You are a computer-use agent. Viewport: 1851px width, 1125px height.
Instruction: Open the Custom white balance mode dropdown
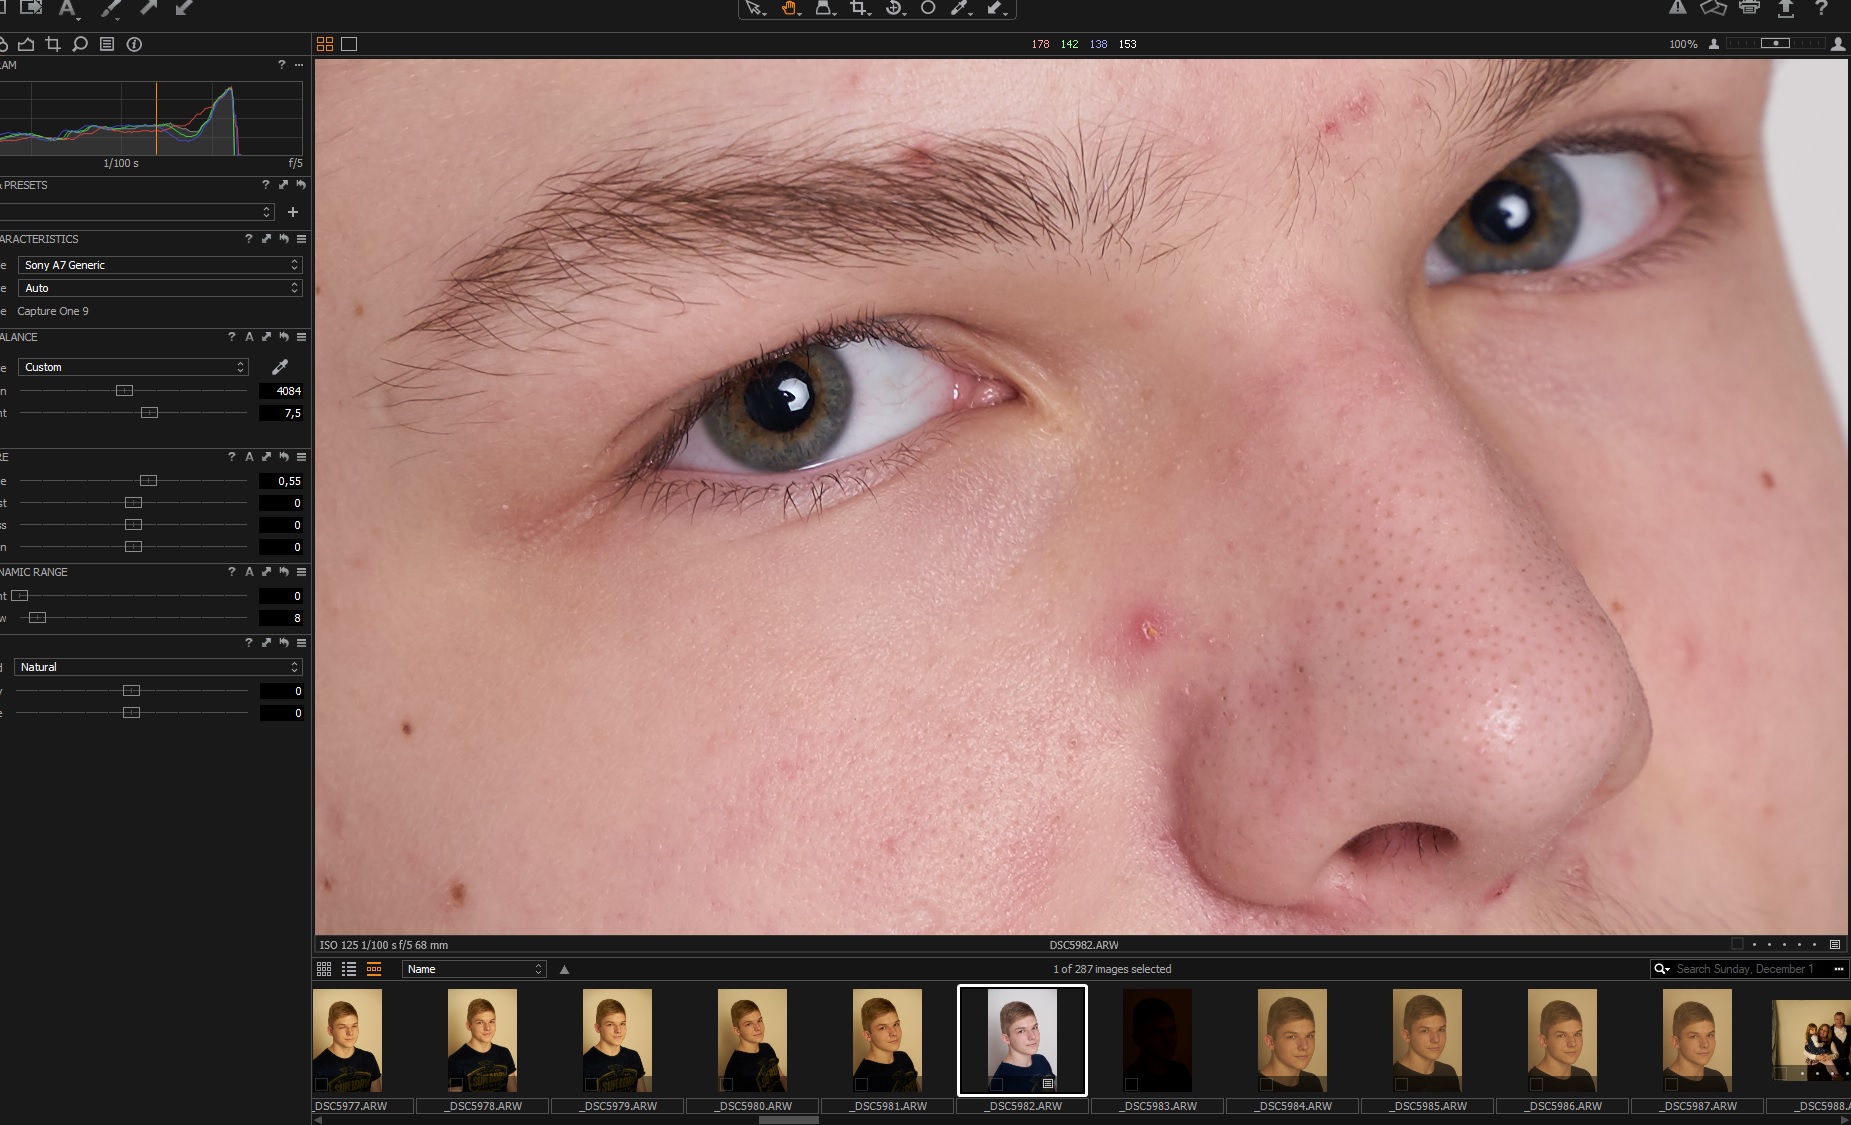[133, 367]
